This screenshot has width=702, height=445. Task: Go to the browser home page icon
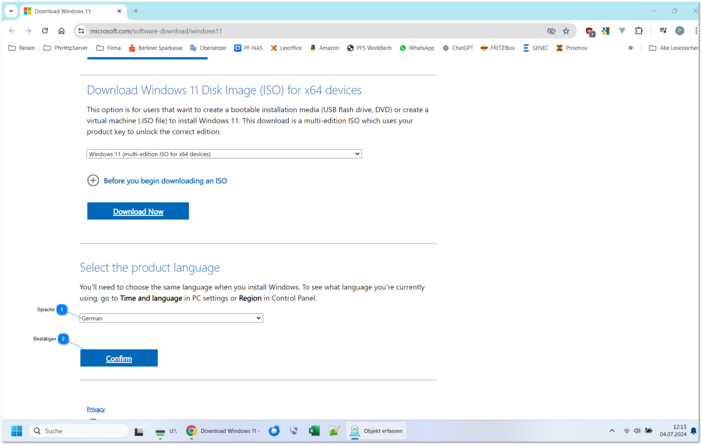tap(61, 31)
